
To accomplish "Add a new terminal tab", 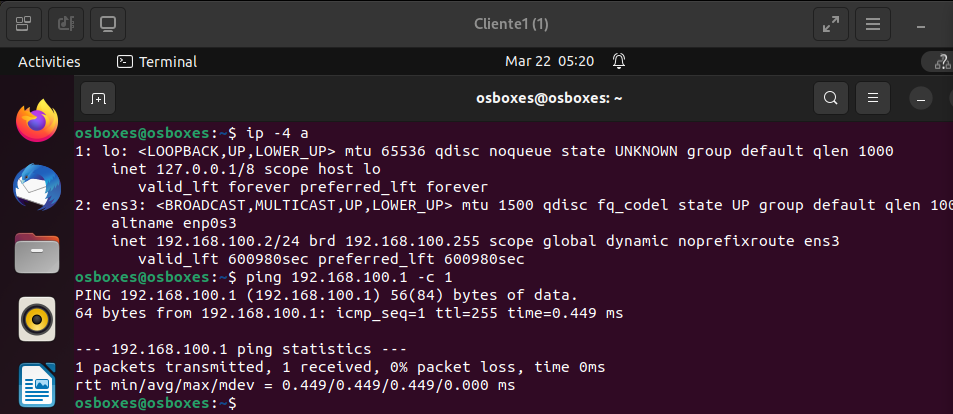I will (x=98, y=98).
